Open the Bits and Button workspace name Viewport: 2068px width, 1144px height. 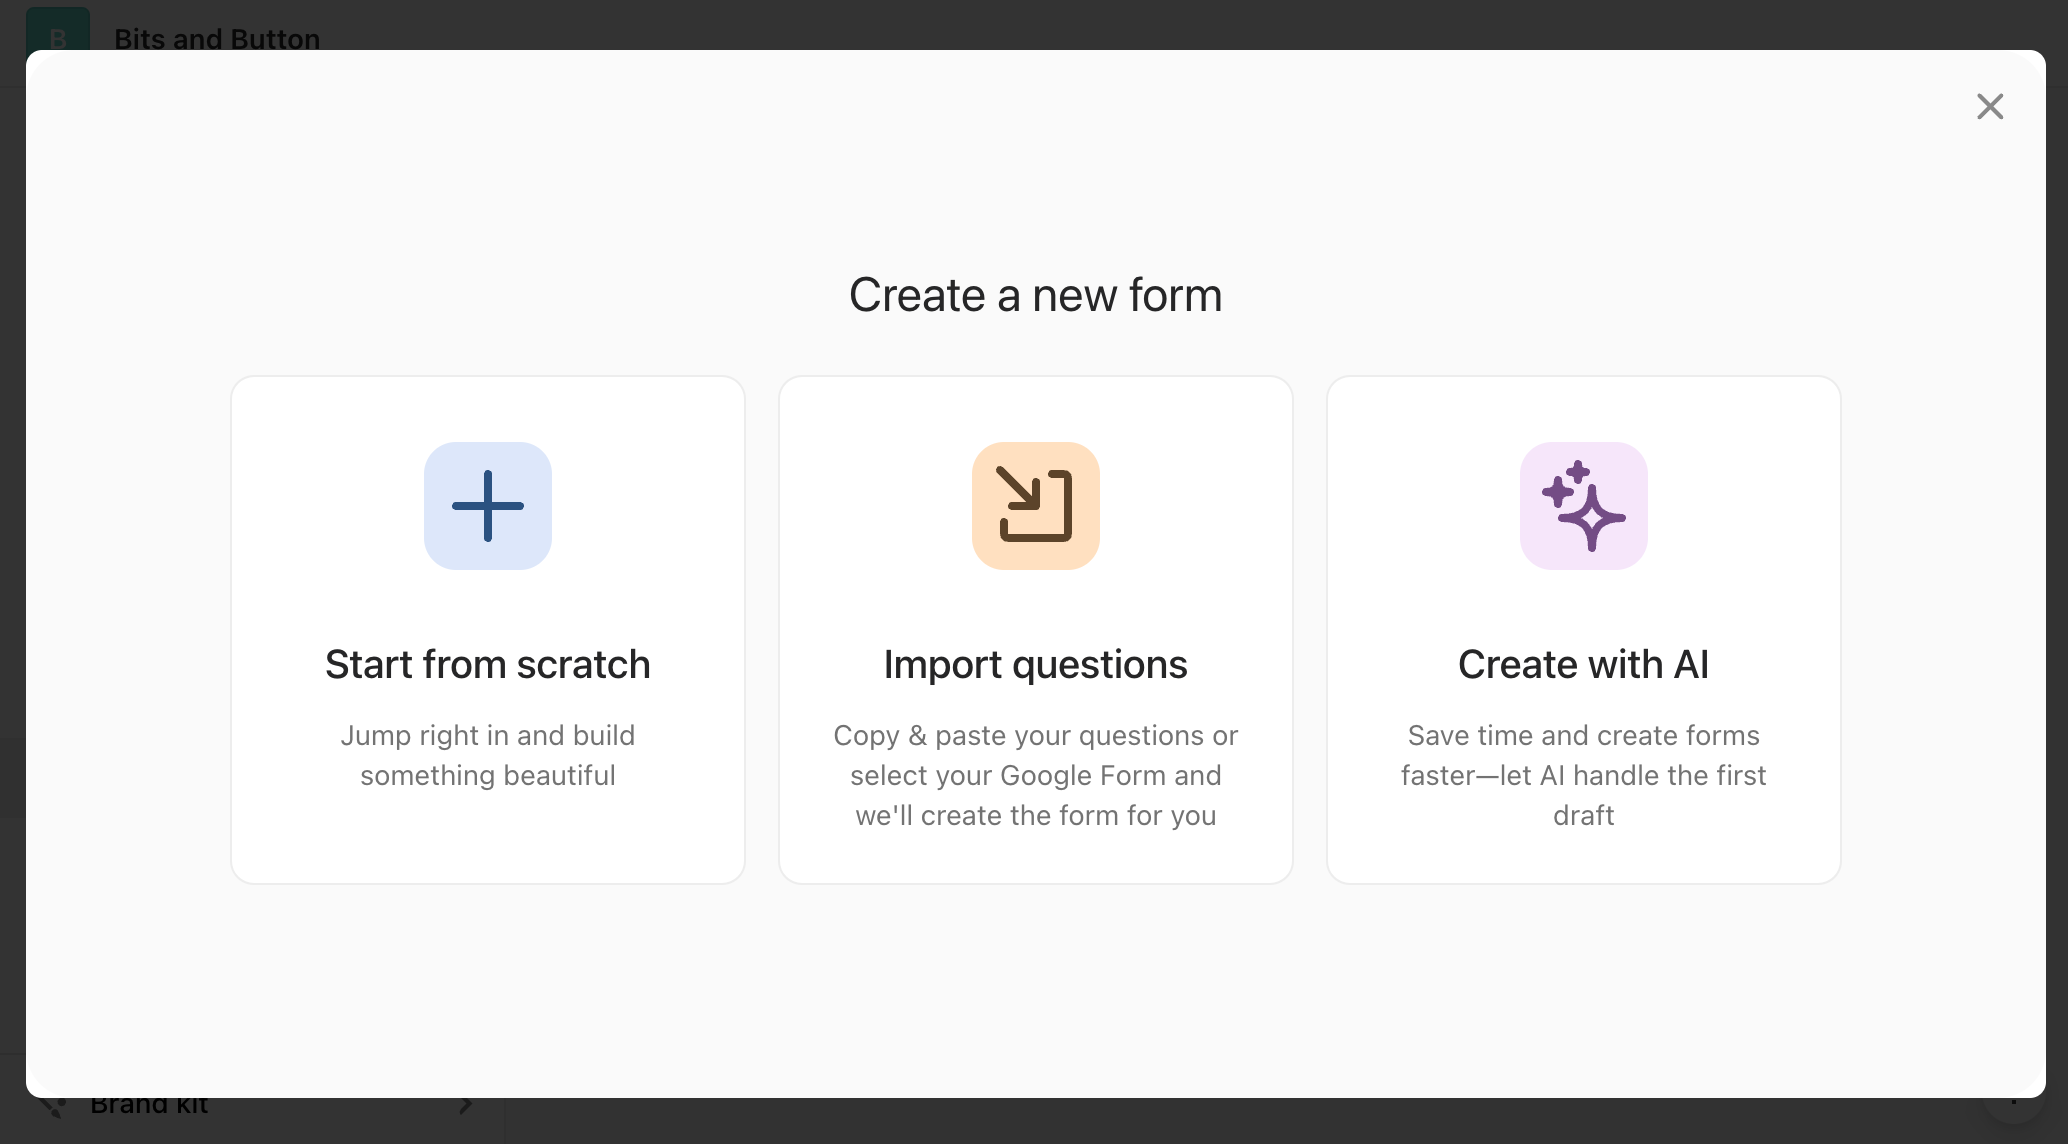217,38
